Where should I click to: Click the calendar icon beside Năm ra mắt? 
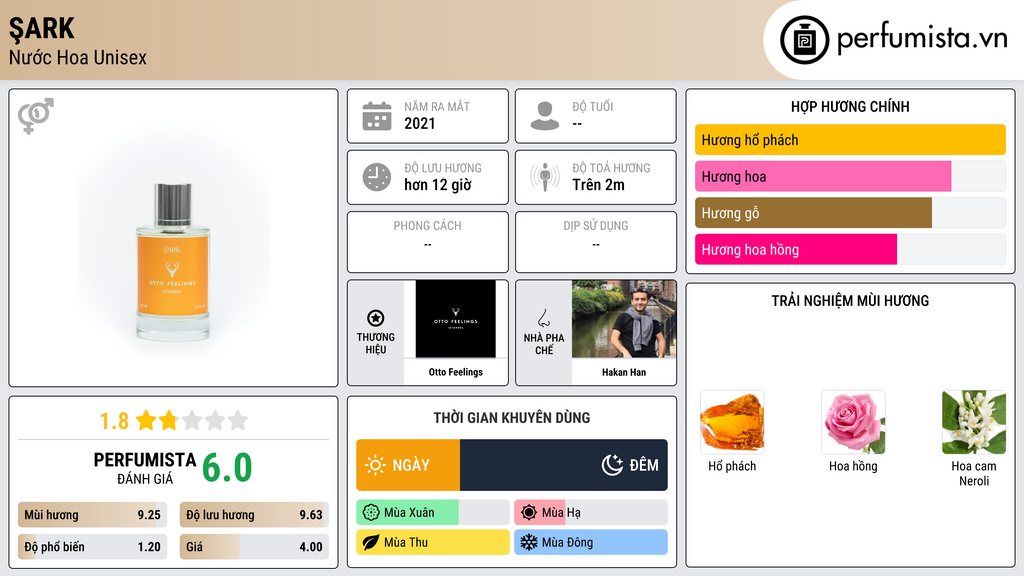point(377,116)
